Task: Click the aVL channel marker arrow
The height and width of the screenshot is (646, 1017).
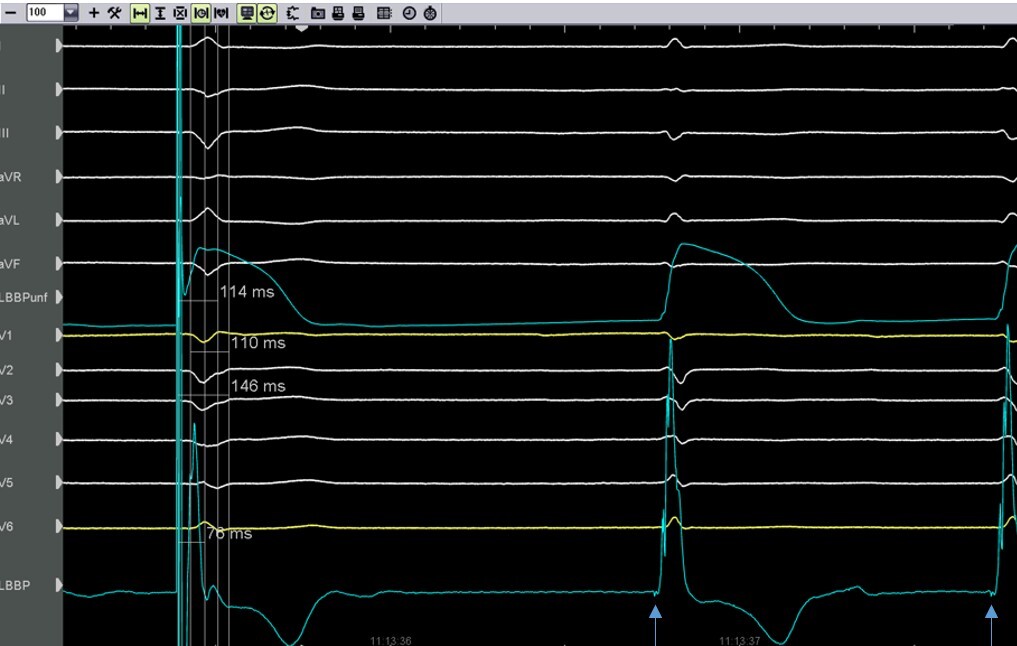Action: tap(59, 221)
